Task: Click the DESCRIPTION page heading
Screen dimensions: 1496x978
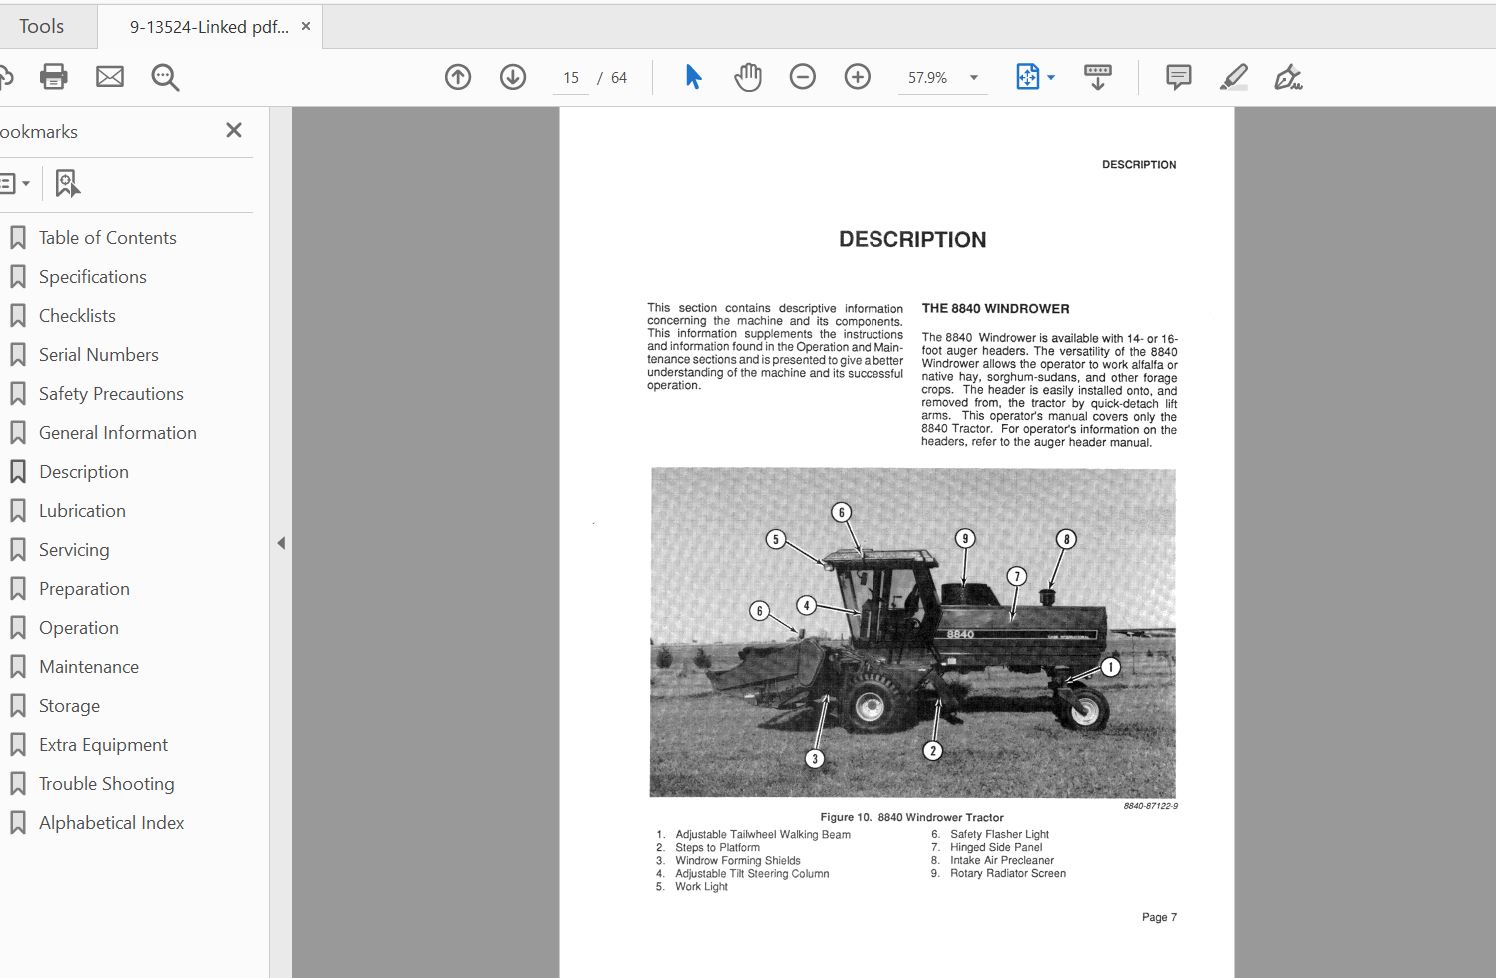Action: click(912, 240)
